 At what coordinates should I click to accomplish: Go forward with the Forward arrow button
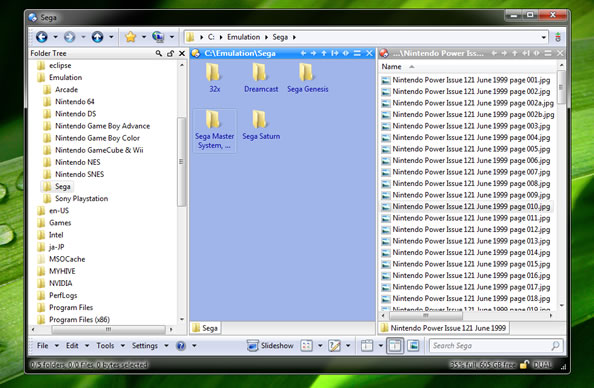(69, 37)
